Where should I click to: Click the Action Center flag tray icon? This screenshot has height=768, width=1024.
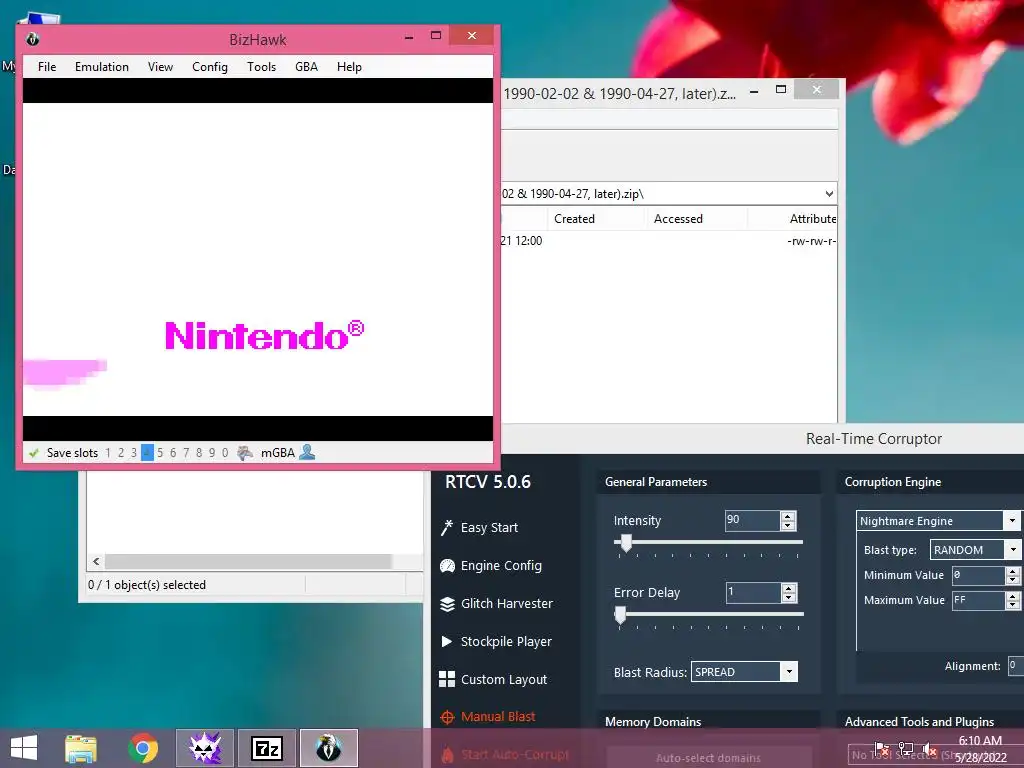coord(881,749)
